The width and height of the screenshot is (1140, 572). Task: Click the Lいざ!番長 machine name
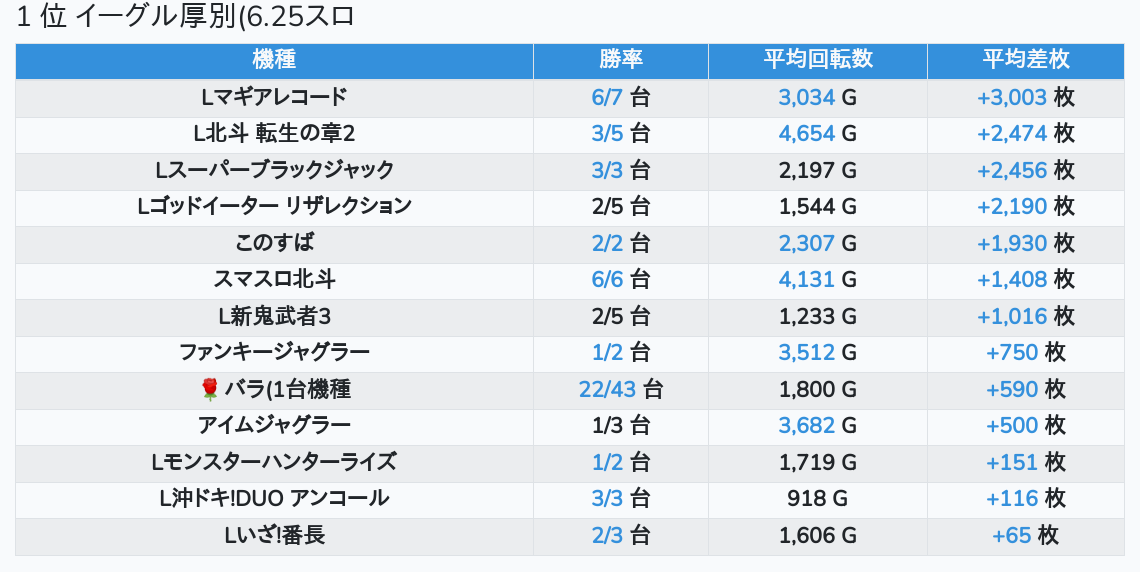pyautogui.click(x=274, y=535)
